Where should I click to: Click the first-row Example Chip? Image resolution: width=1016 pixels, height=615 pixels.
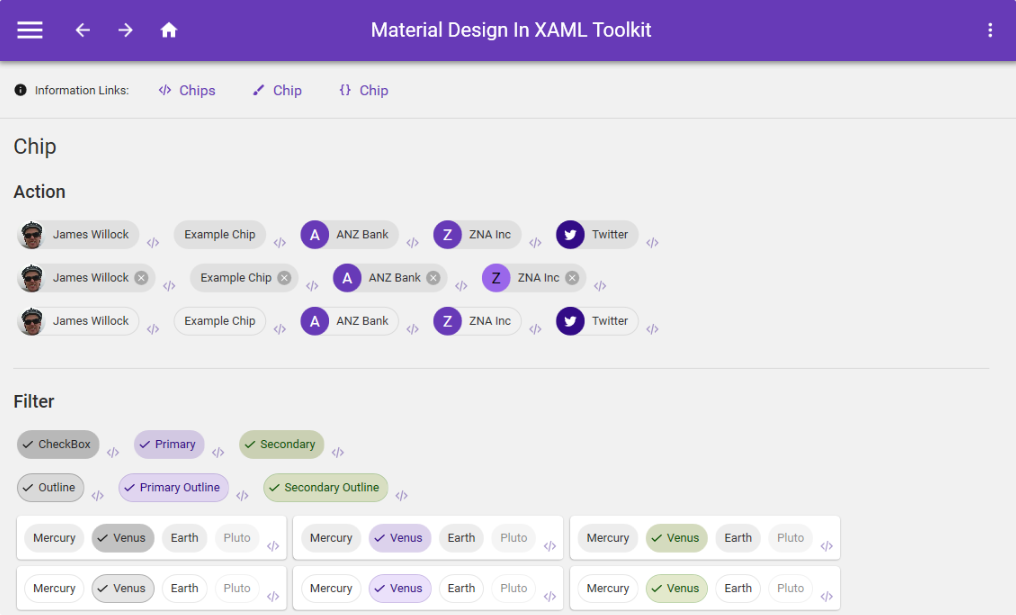(220, 235)
